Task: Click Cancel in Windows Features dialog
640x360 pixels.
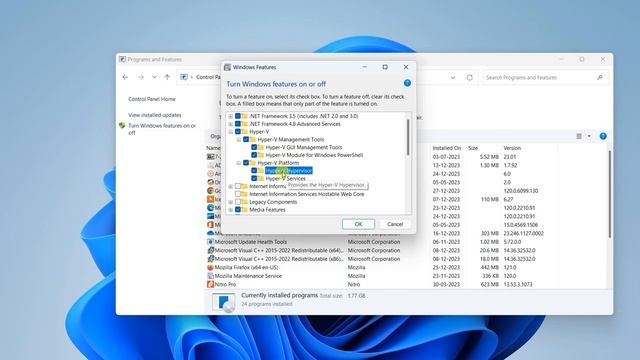Action: tap(395, 224)
